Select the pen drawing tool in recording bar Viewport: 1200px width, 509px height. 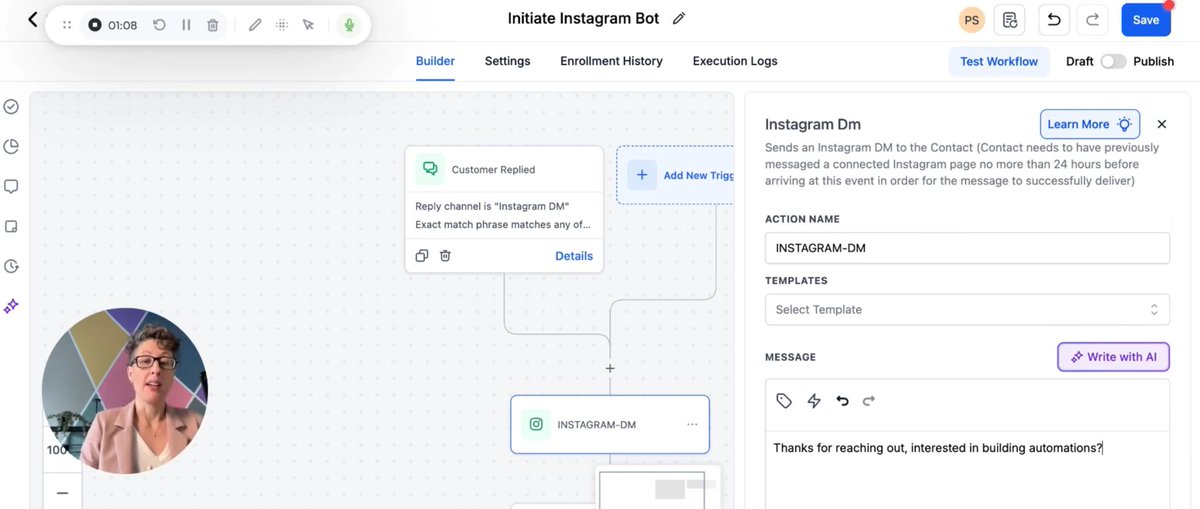(x=255, y=25)
